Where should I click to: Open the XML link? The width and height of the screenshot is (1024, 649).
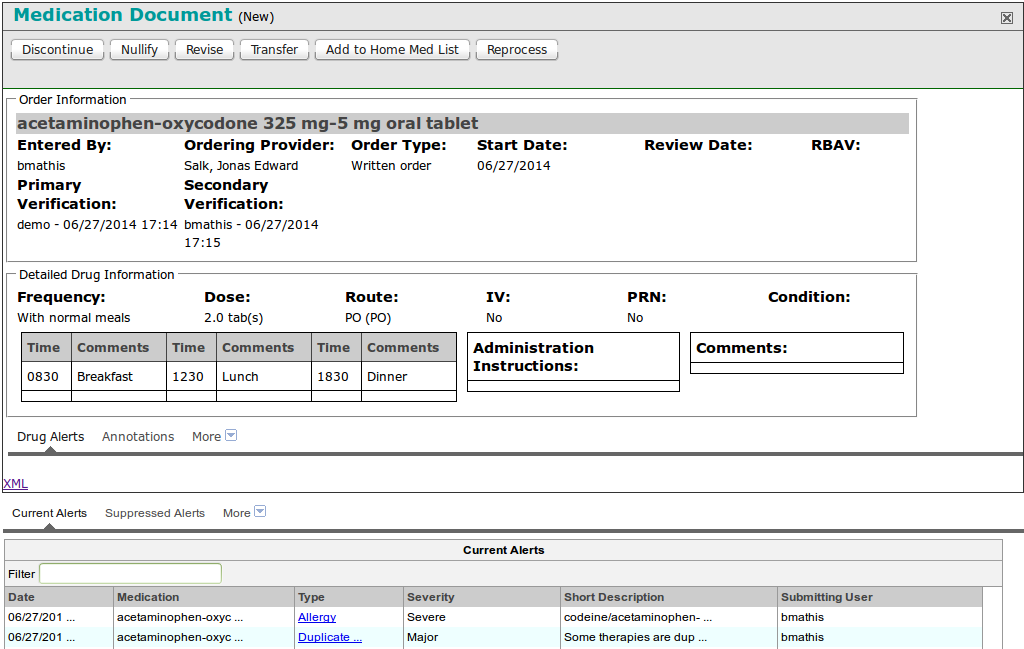[15, 484]
